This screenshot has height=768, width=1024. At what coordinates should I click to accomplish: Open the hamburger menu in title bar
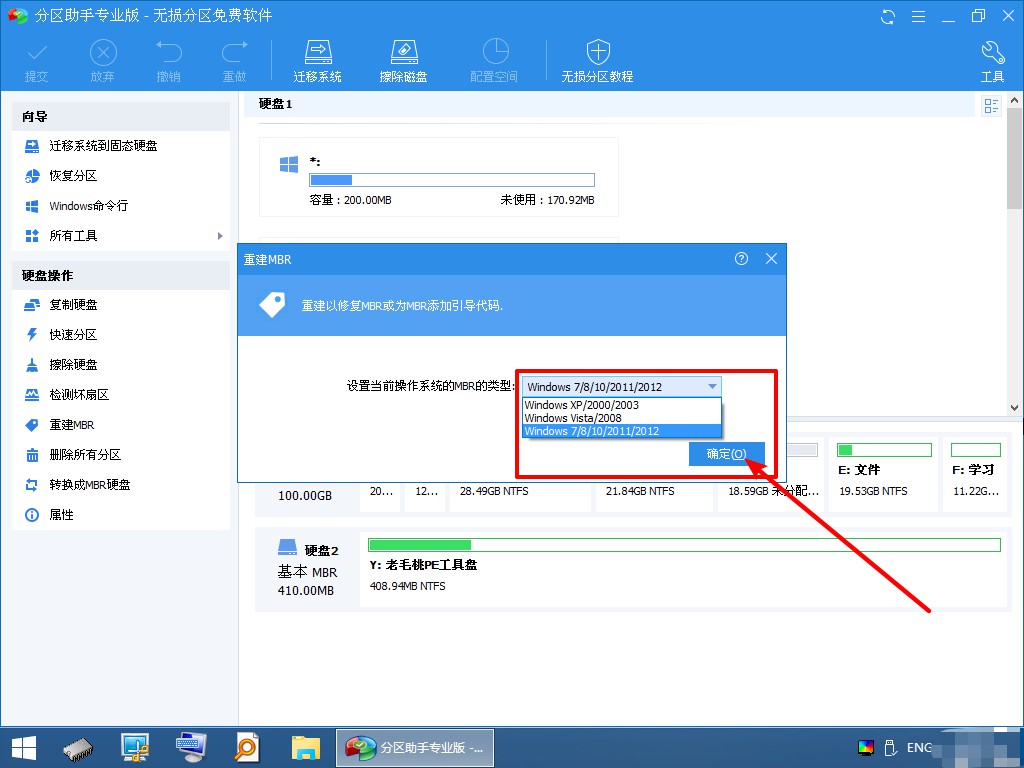(x=918, y=16)
